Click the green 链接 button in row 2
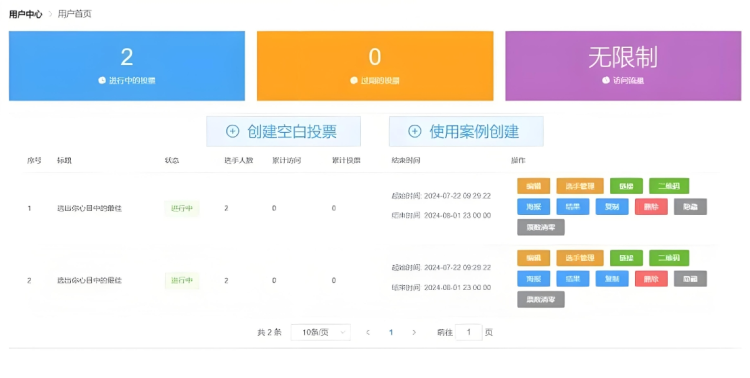 coord(626,258)
